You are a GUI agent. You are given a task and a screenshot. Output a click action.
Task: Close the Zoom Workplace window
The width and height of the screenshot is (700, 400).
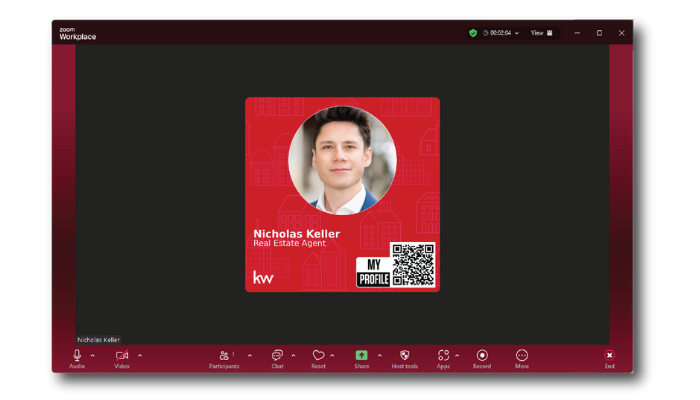click(x=621, y=33)
